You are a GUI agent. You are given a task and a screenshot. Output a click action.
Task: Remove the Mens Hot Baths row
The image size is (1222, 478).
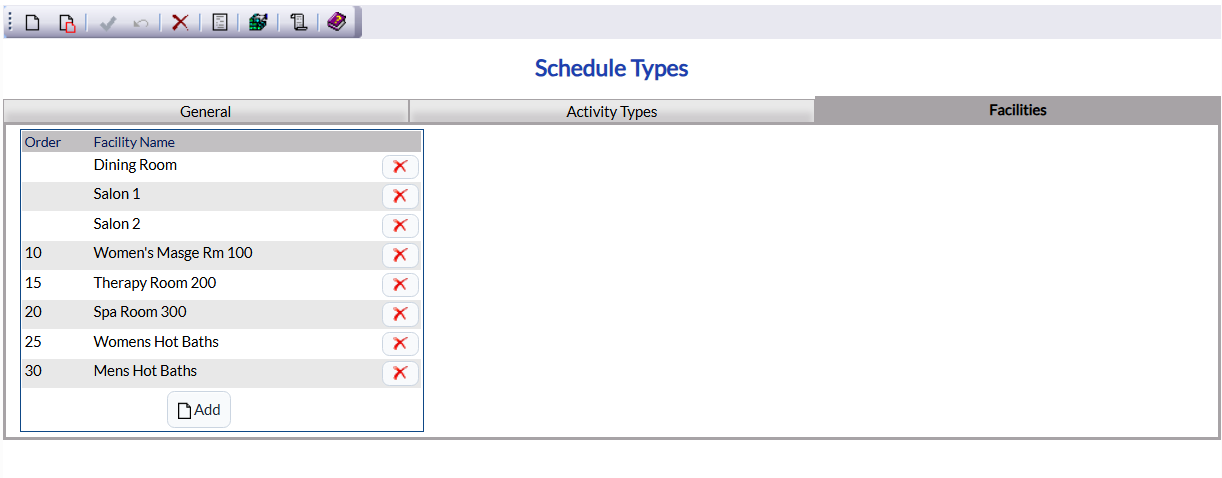400,373
